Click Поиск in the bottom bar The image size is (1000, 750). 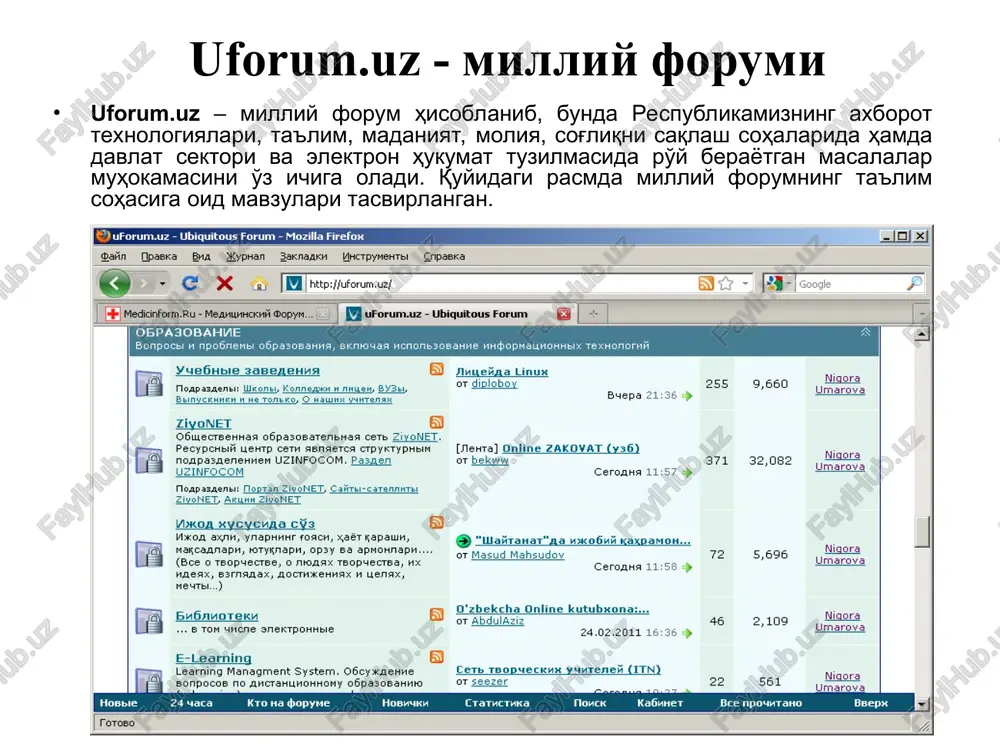coord(590,703)
